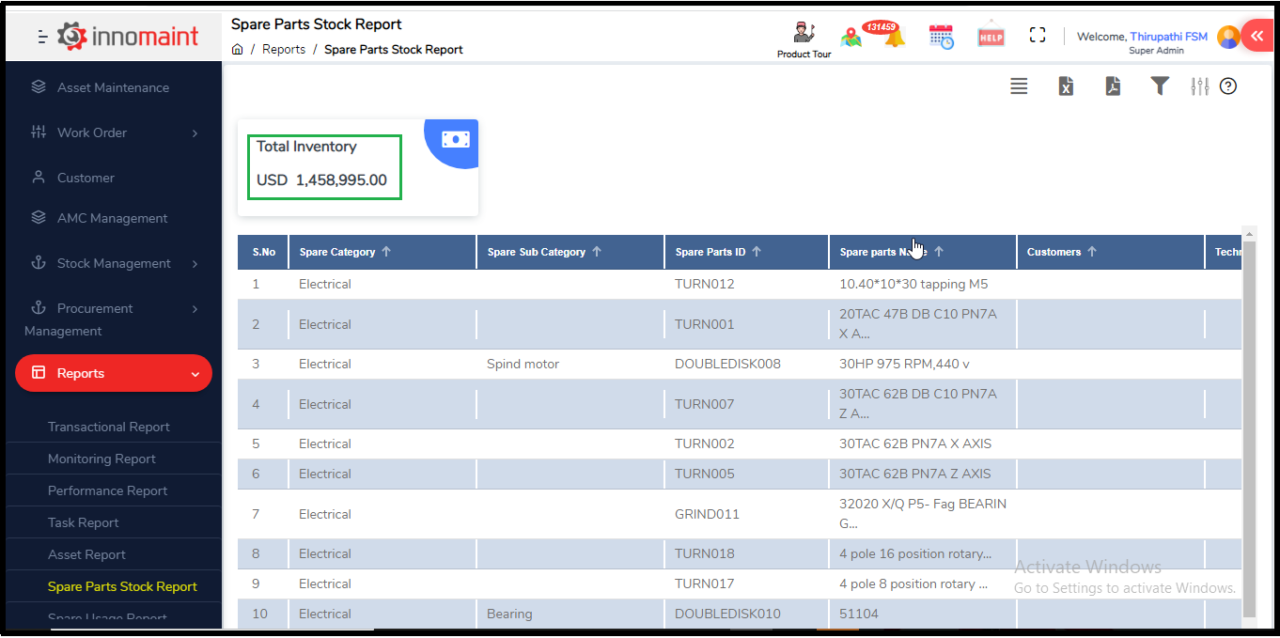Open Reports breadcrumb link

coord(284,48)
